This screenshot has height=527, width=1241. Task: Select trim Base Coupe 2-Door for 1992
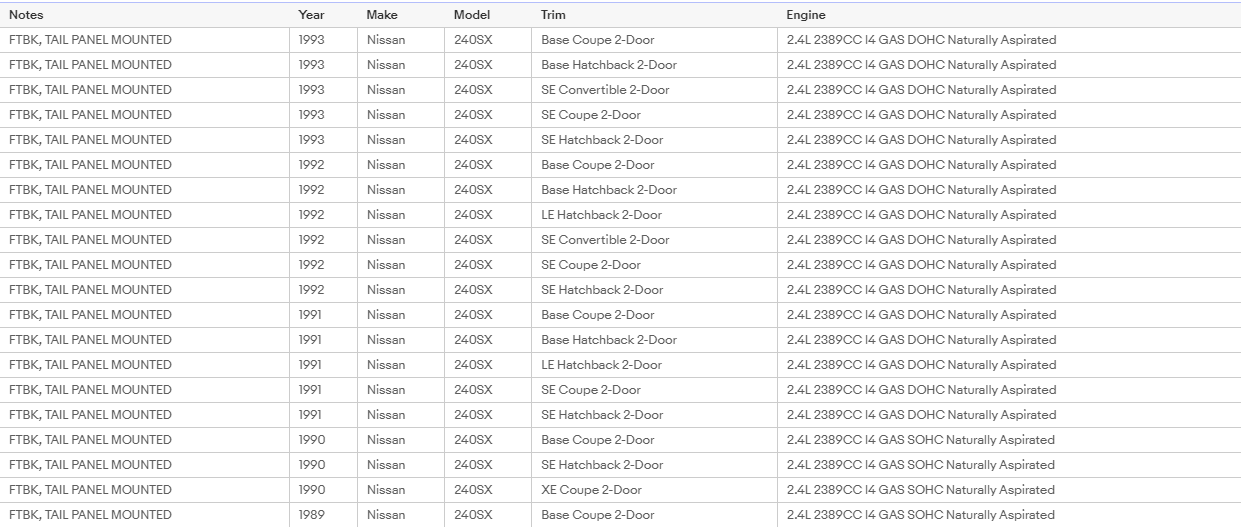click(x=598, y=165)
